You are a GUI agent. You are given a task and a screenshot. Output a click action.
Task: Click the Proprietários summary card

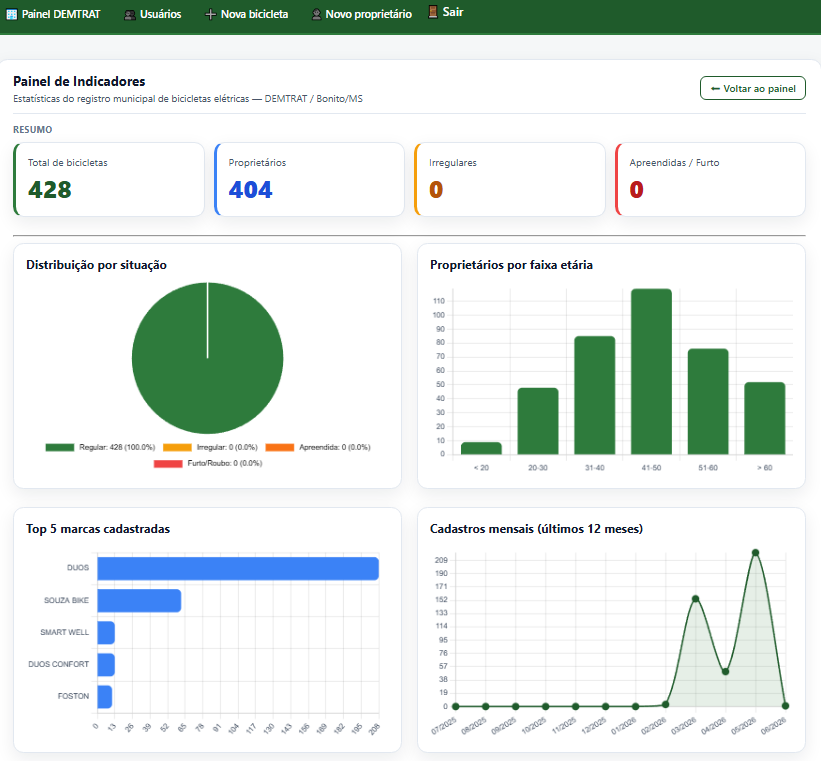click(309, 179)
